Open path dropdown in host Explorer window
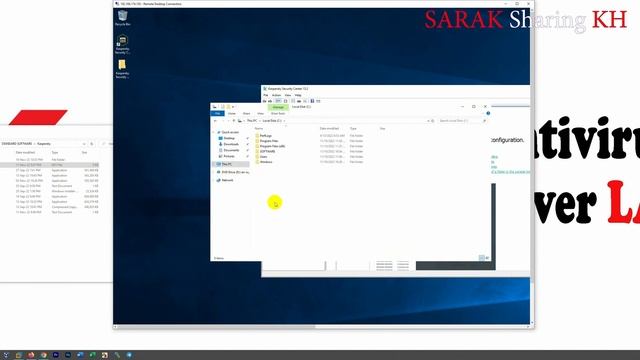The width and height of the screenshot is (640, 360). (84, 144)
